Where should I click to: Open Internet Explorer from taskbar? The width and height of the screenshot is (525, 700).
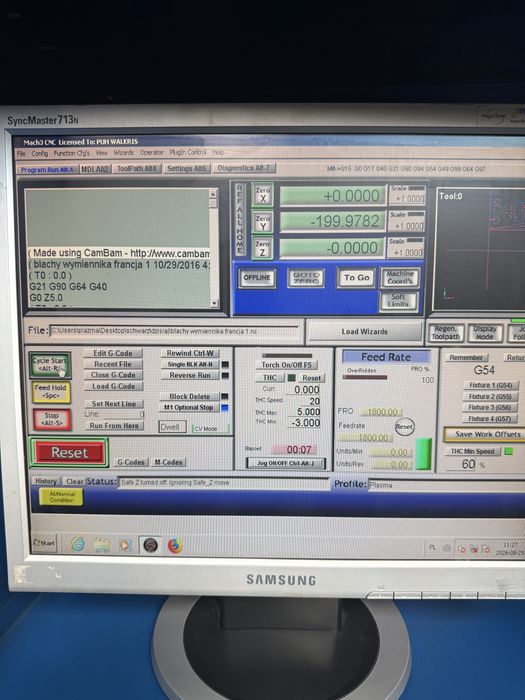tap(78, 544)
